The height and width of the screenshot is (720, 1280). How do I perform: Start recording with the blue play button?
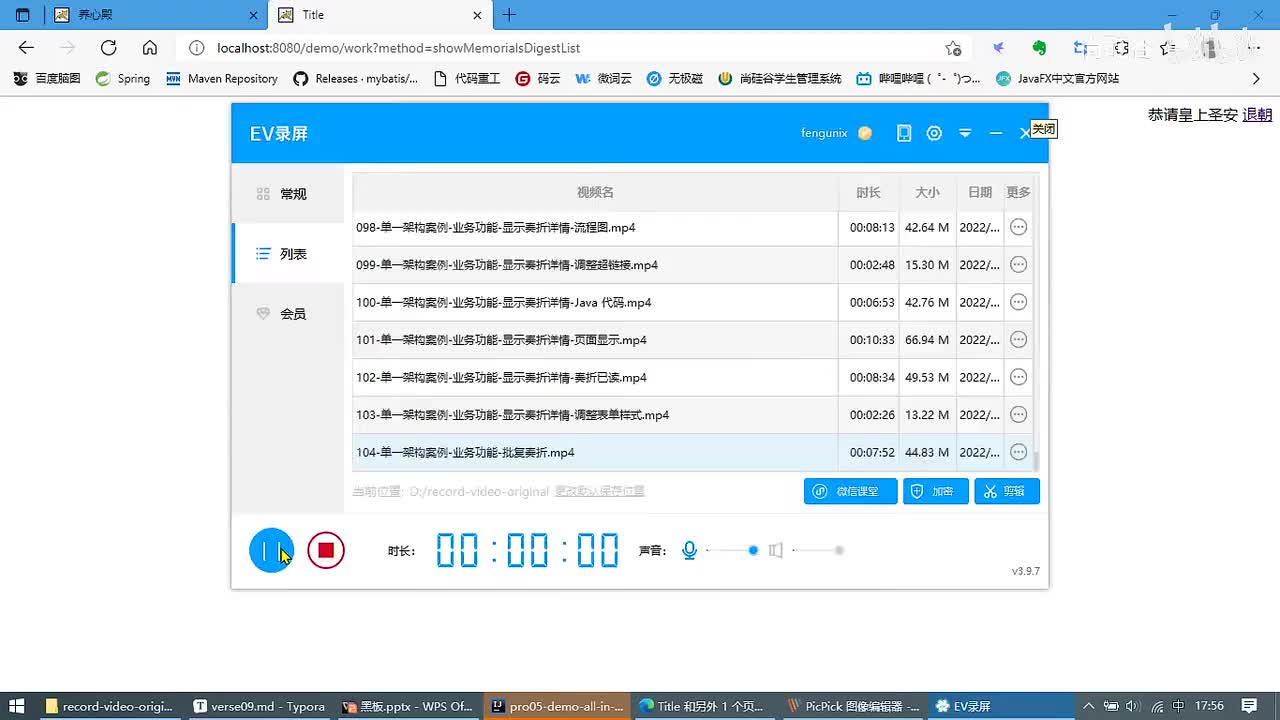pyautogui.click(x=271, y=550)
